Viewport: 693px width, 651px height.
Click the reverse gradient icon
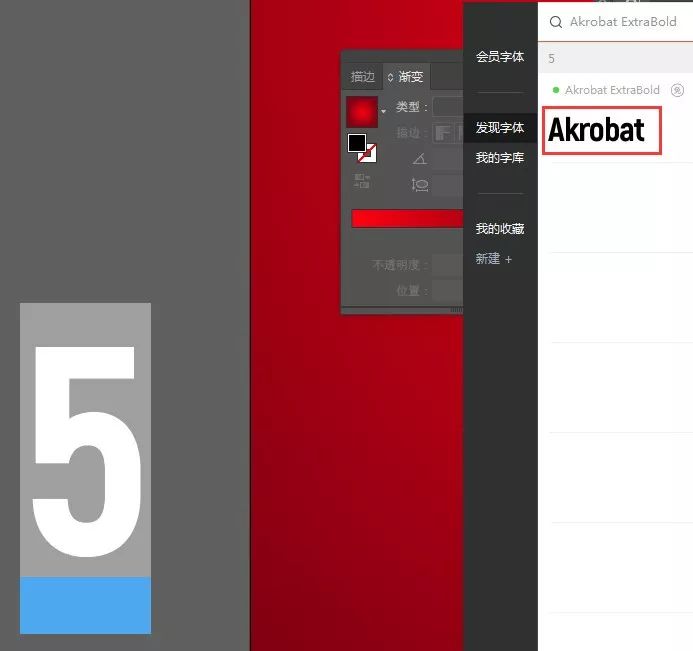click(x=362, y=181)
